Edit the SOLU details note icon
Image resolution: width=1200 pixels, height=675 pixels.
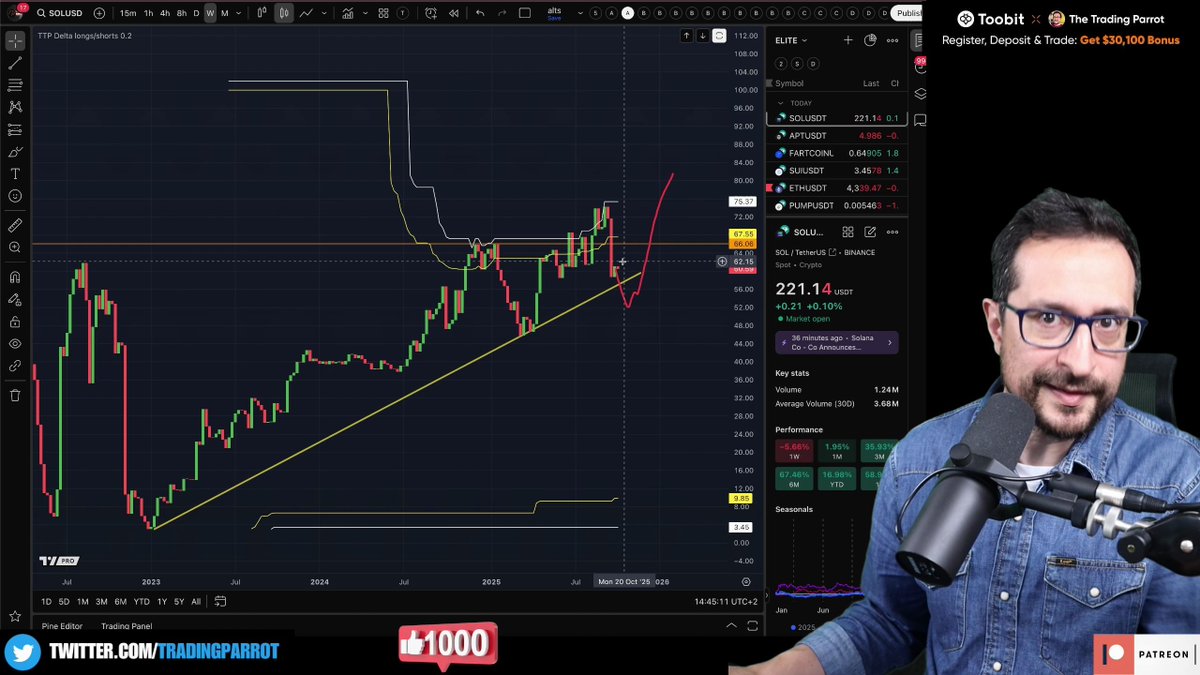point(870,232)
